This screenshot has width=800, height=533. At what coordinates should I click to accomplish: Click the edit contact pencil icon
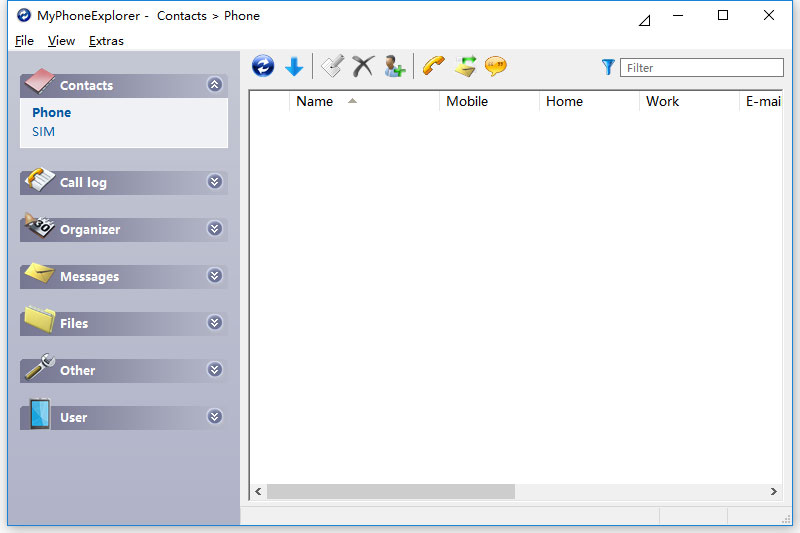coord(332,67)
